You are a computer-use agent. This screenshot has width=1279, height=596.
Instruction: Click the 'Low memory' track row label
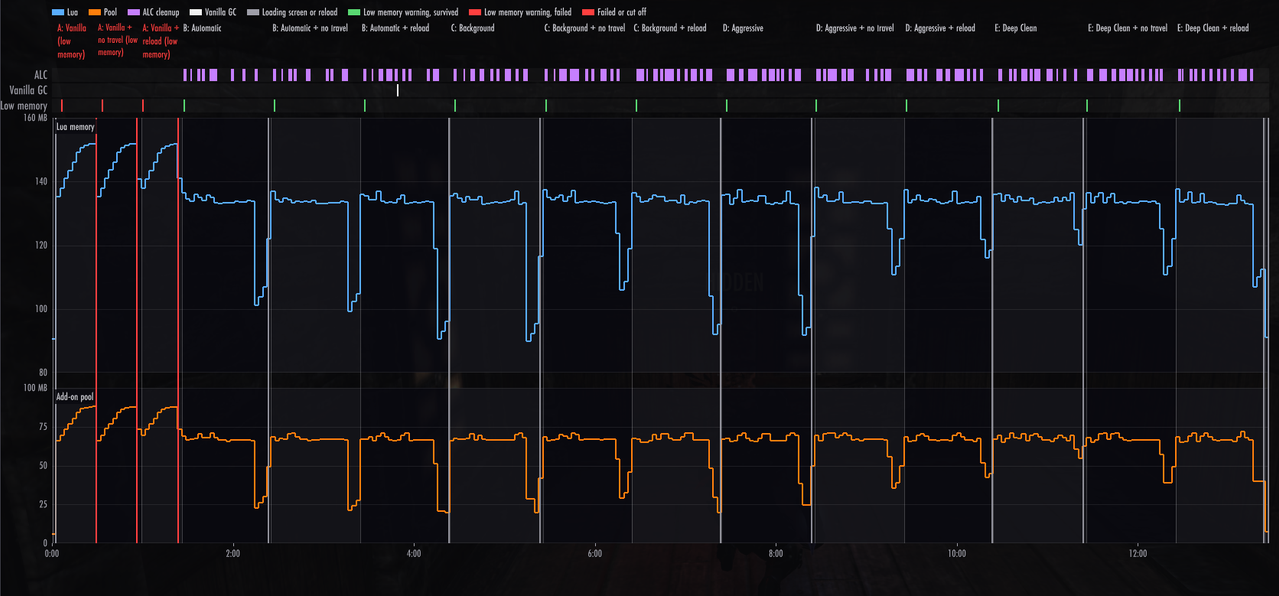click(x=24, y=106)
